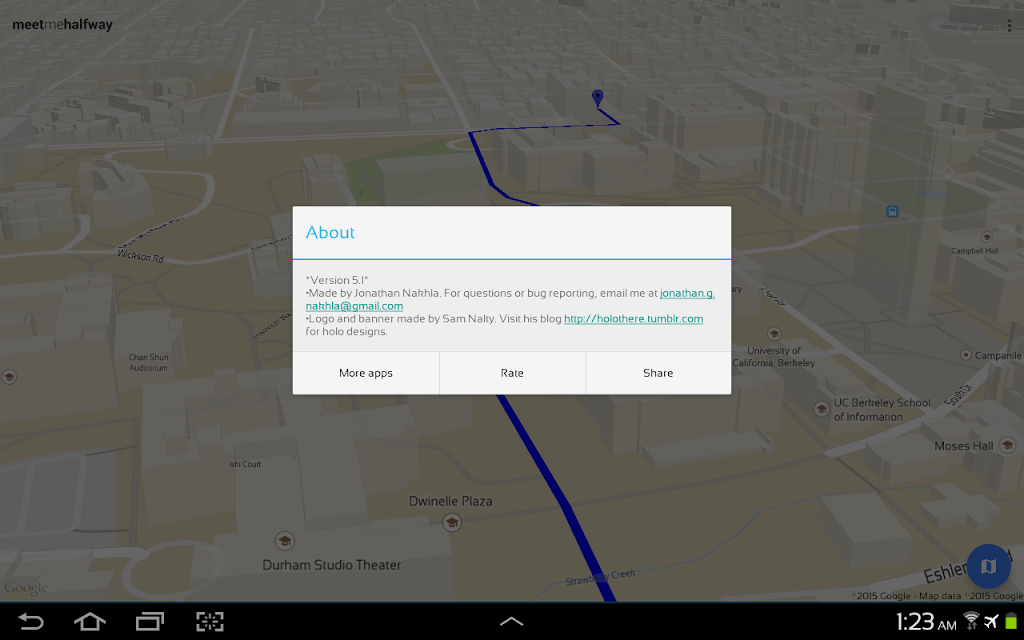
Task: Tap the meetmehalfway app title
Action: pos(63,25)
